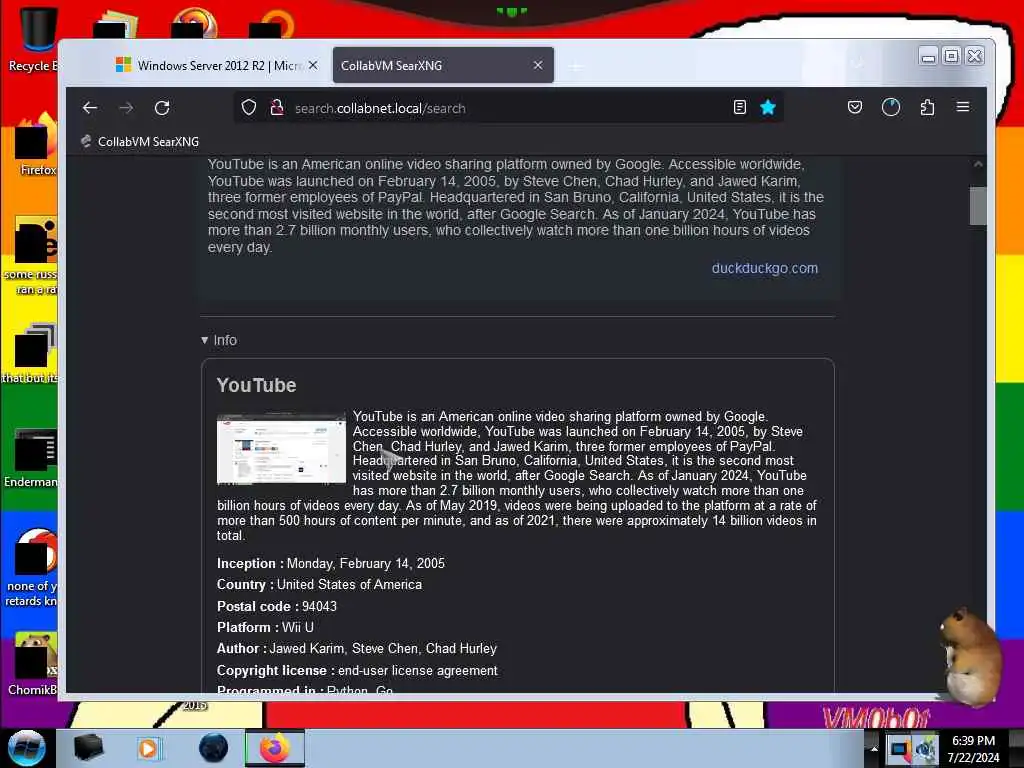This screenshot has width=1024, height=768.
Task: Click the monitor icon in system tray
Action: 900,748
